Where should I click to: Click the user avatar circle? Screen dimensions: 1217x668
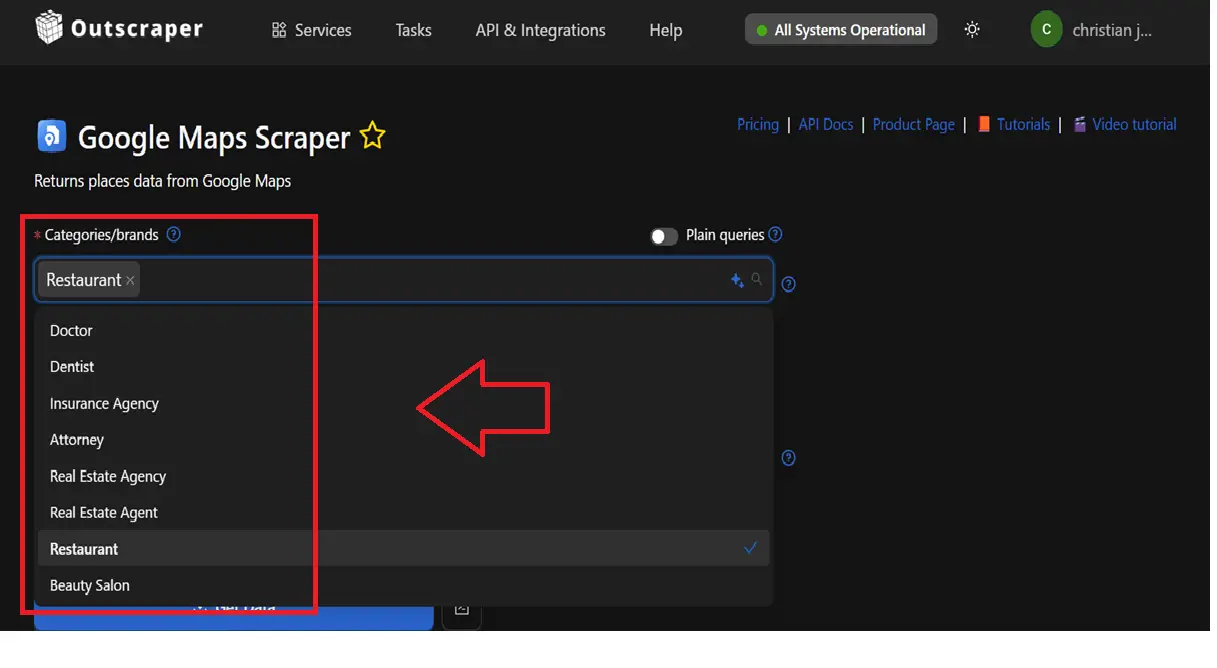[1046, 30]
